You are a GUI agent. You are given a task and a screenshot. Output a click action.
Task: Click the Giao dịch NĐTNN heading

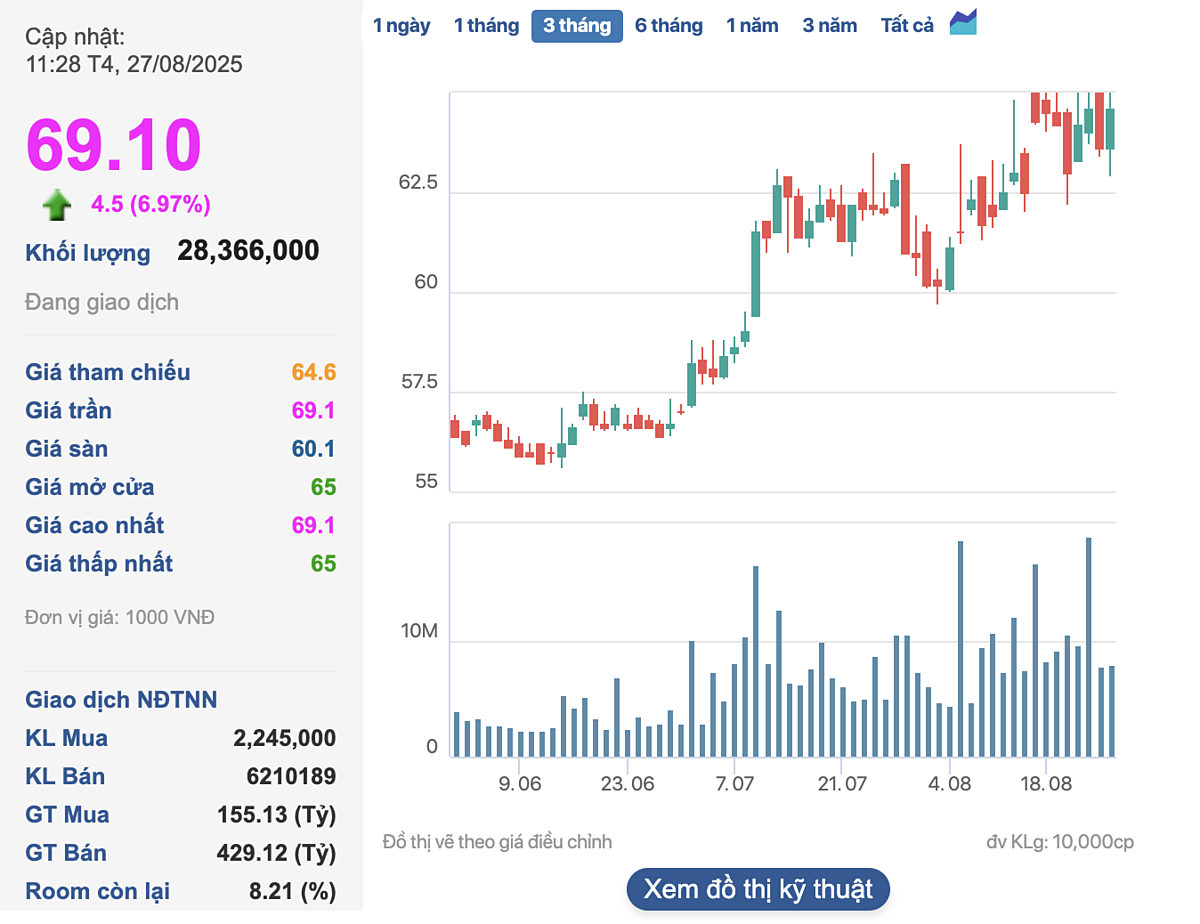[x=121, y=700]
